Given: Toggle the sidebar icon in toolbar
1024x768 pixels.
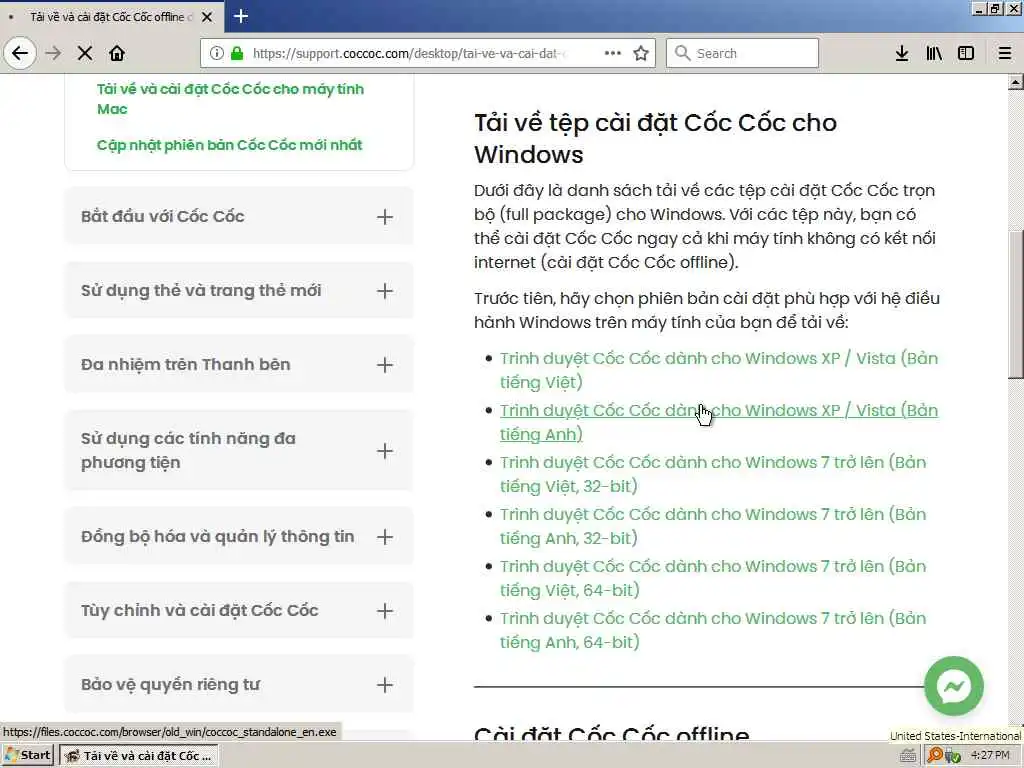Looking at the screenshot, I should coord(966,53).
